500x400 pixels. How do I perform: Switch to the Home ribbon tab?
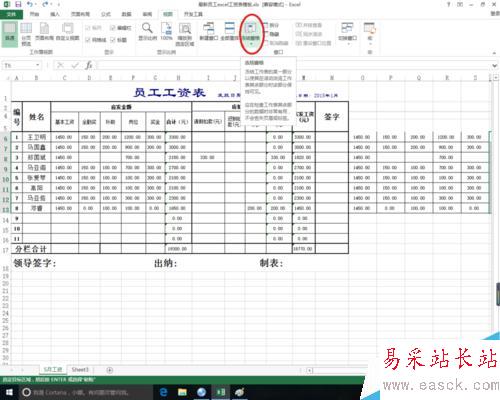coord(34,14)
